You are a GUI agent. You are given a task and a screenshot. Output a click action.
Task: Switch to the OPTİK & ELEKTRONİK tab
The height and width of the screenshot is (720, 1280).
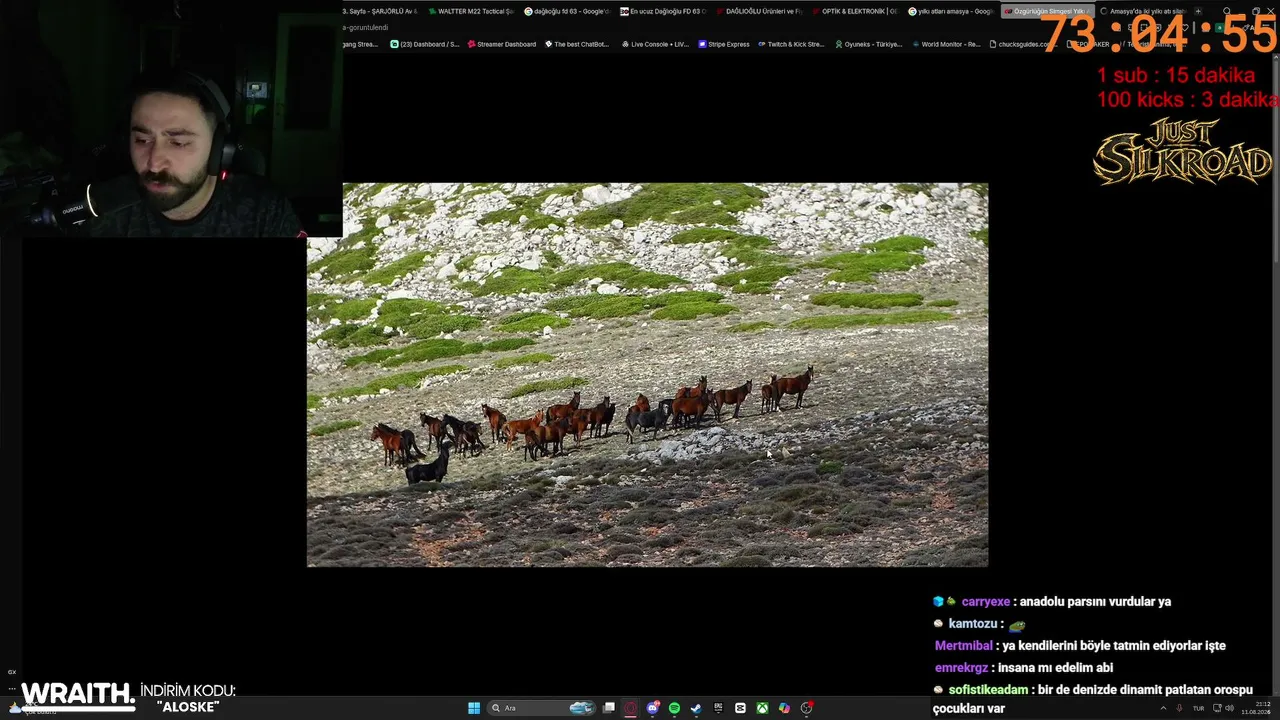tap(855, 12)
